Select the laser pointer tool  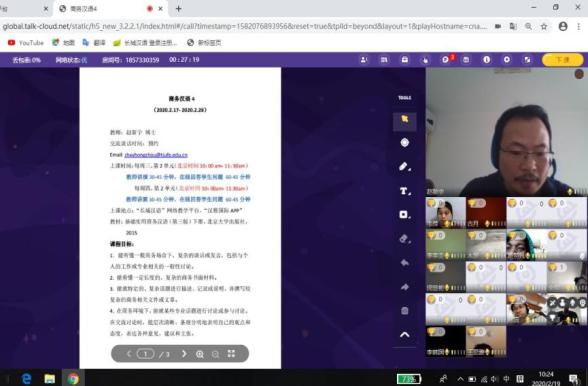405,143
